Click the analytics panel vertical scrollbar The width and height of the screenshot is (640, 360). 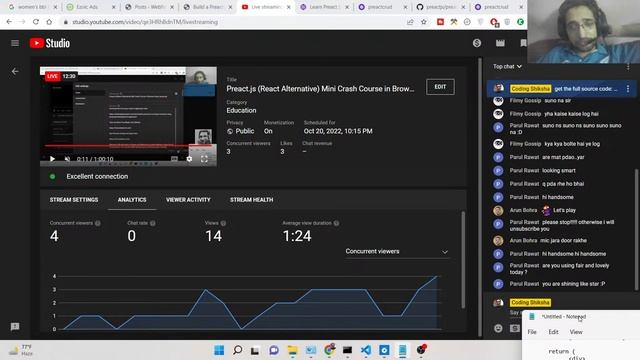click(463, 260)
